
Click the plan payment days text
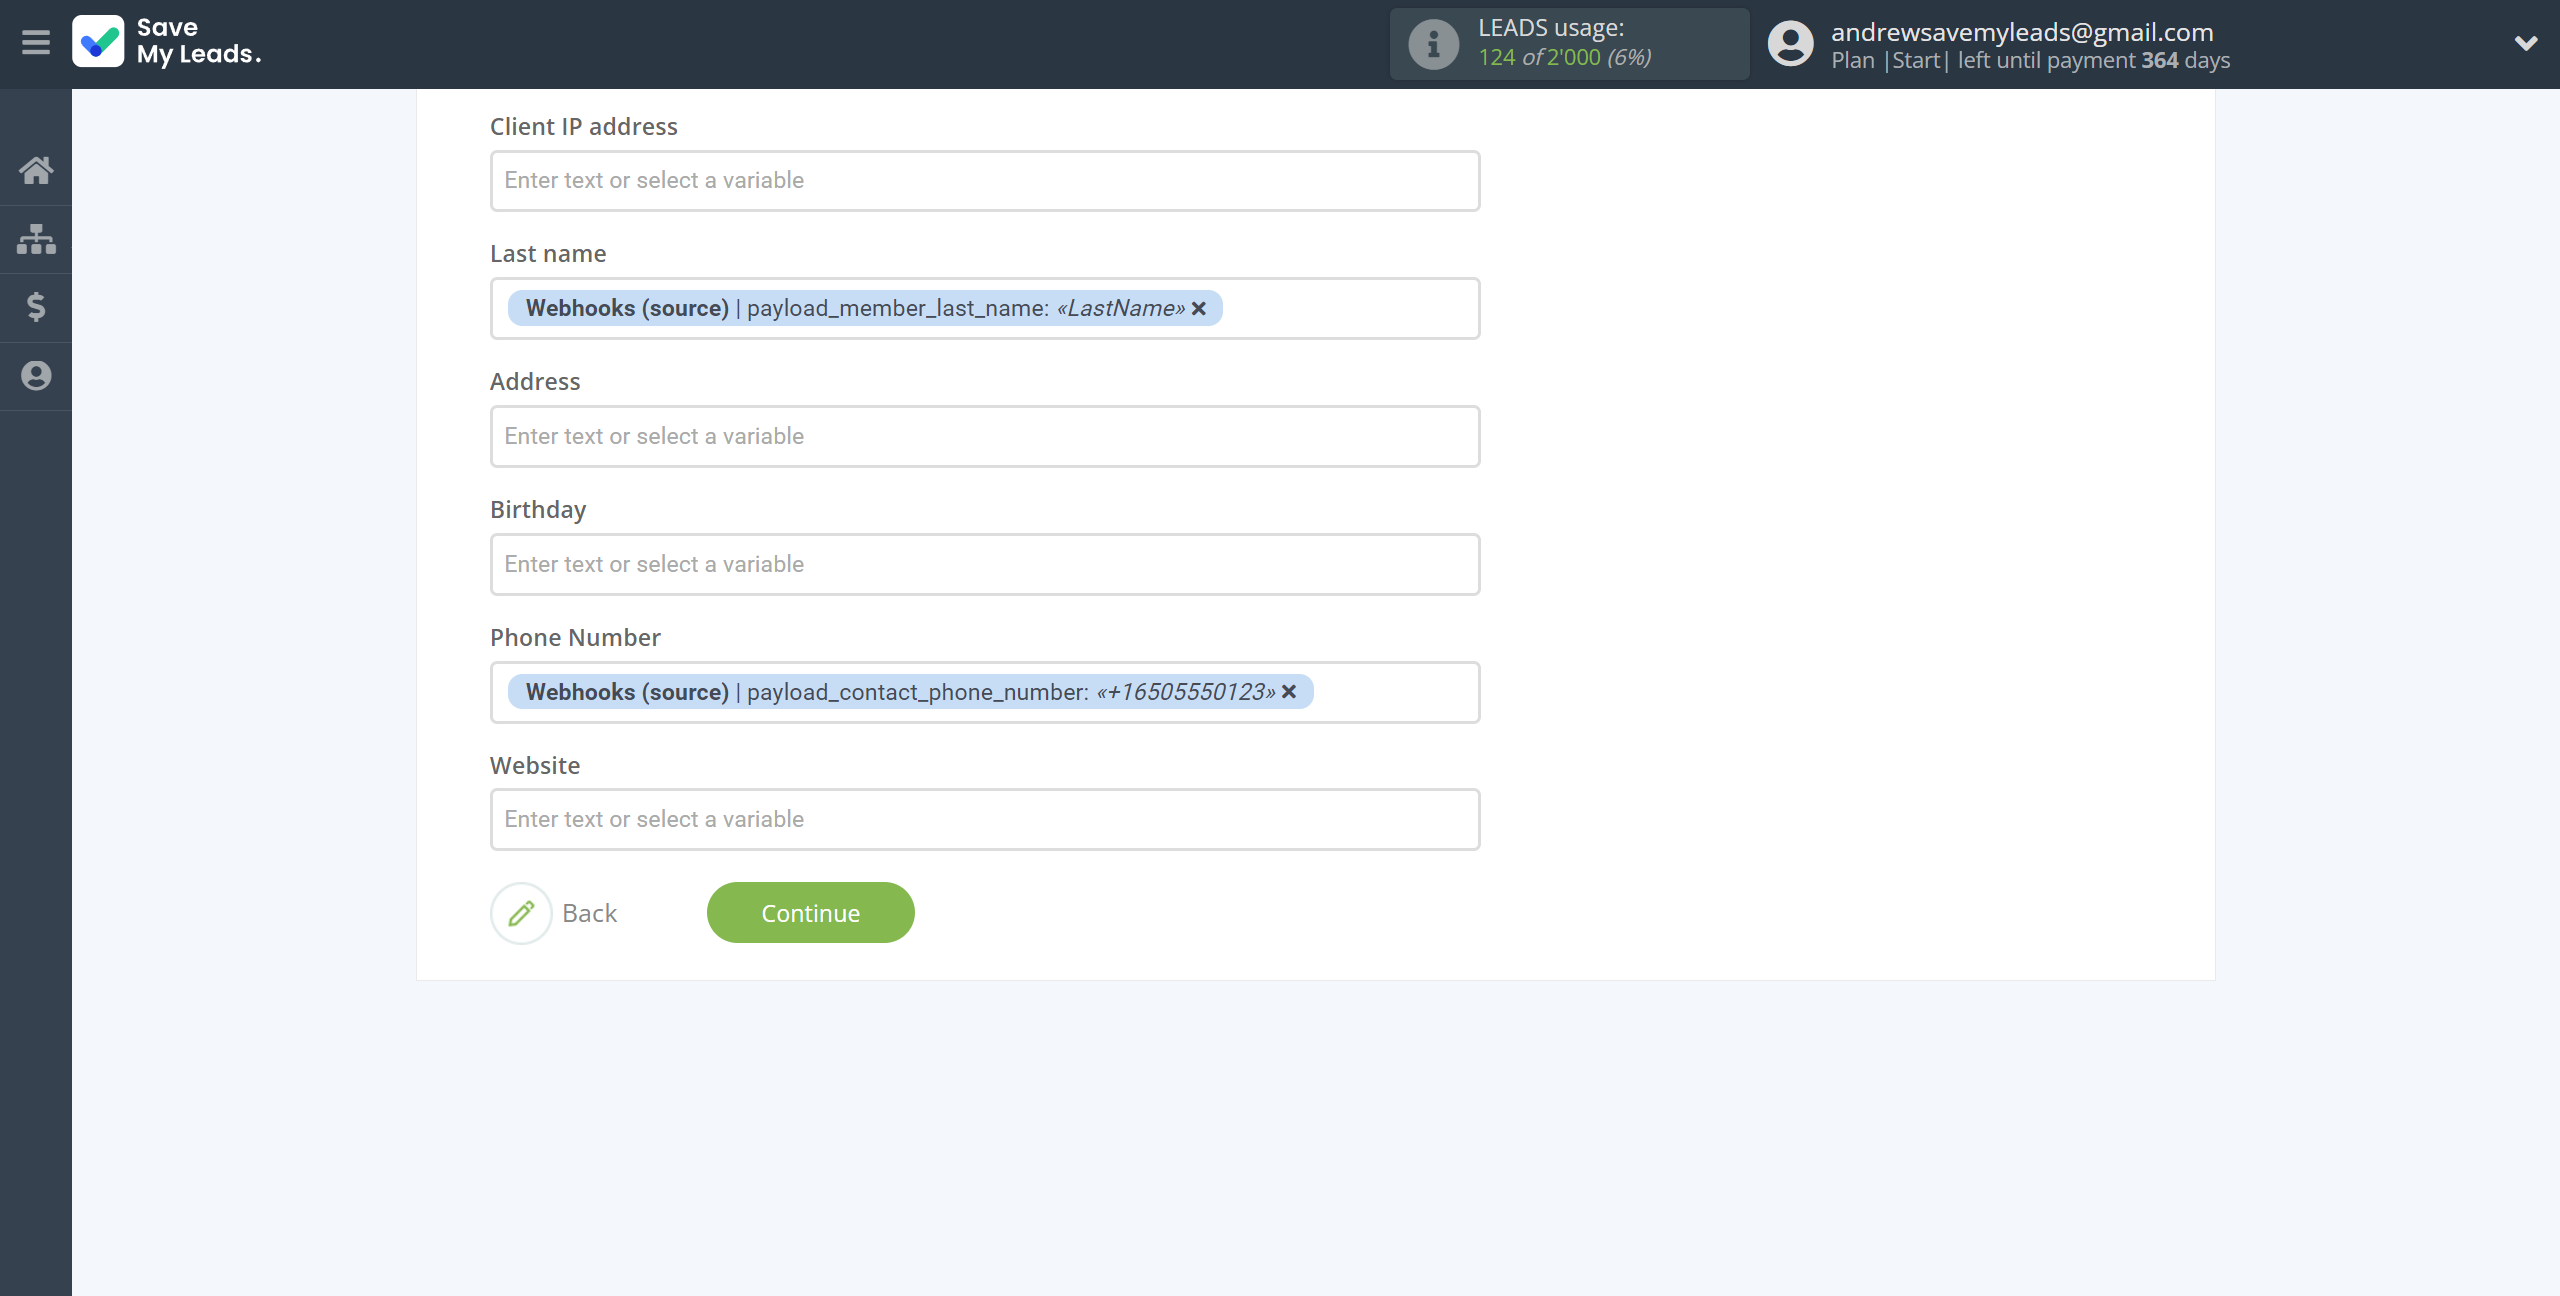(2030, 61)
